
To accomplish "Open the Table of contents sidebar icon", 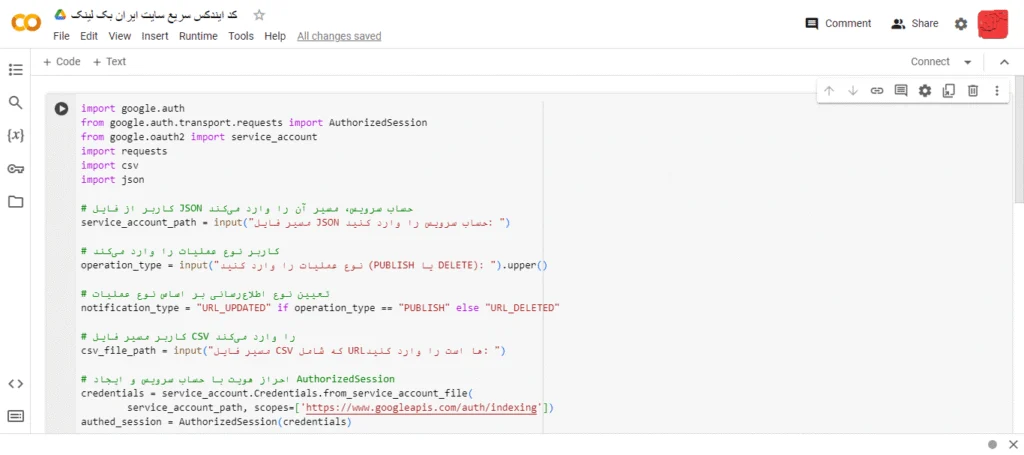I will pyautogui.click(x=16, y=70).
